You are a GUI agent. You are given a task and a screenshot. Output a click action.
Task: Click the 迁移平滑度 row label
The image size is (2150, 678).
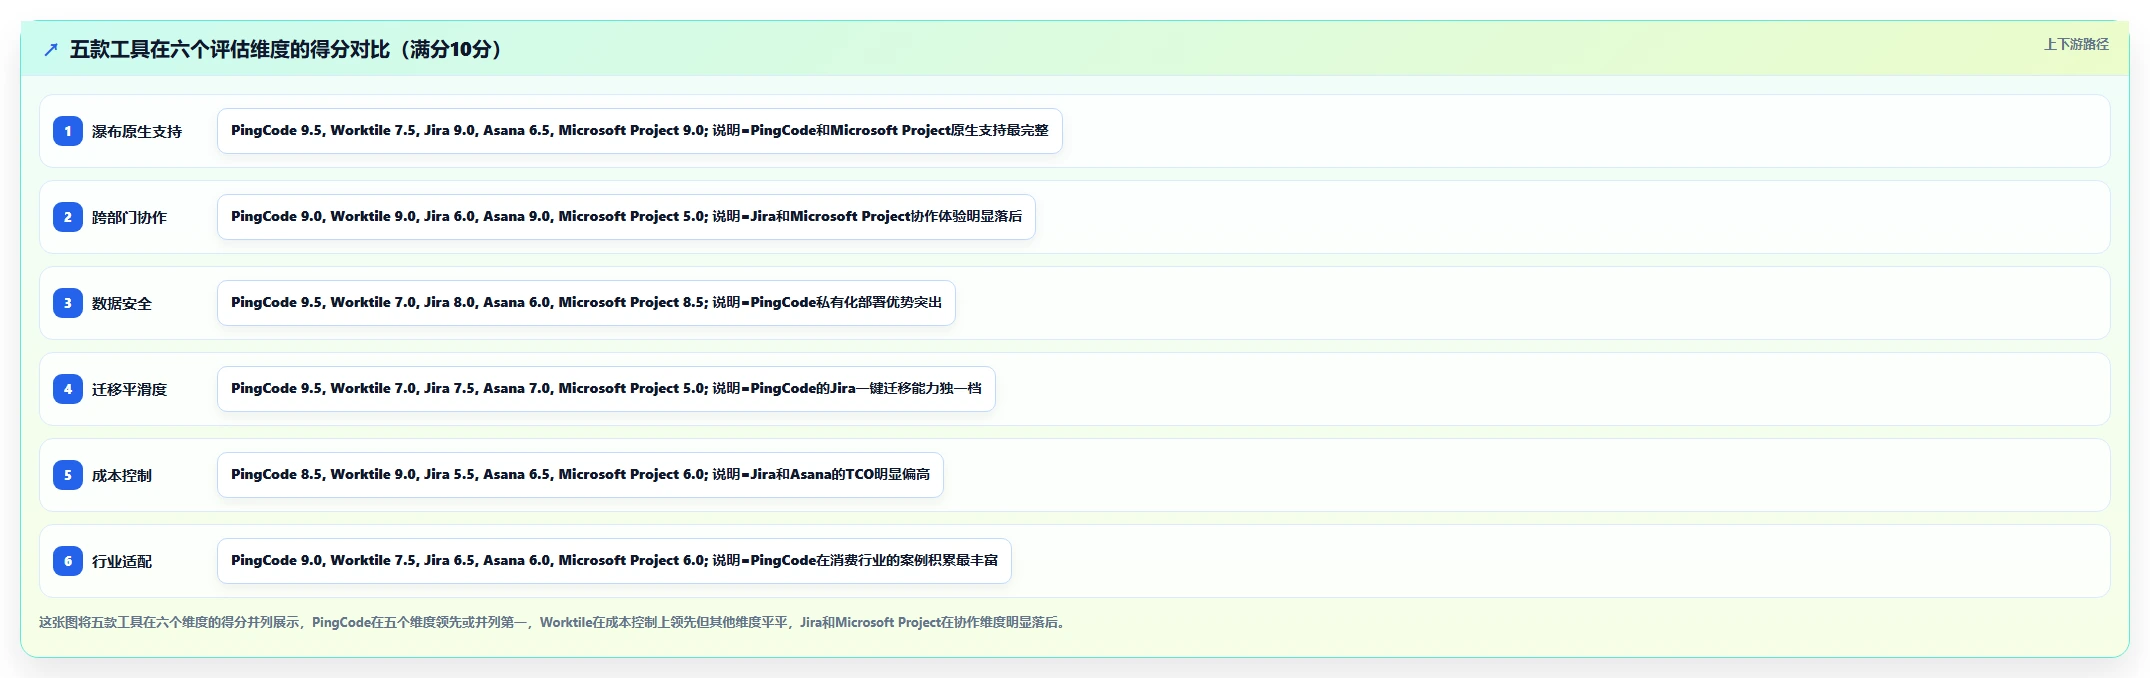[x=129, y=389]
